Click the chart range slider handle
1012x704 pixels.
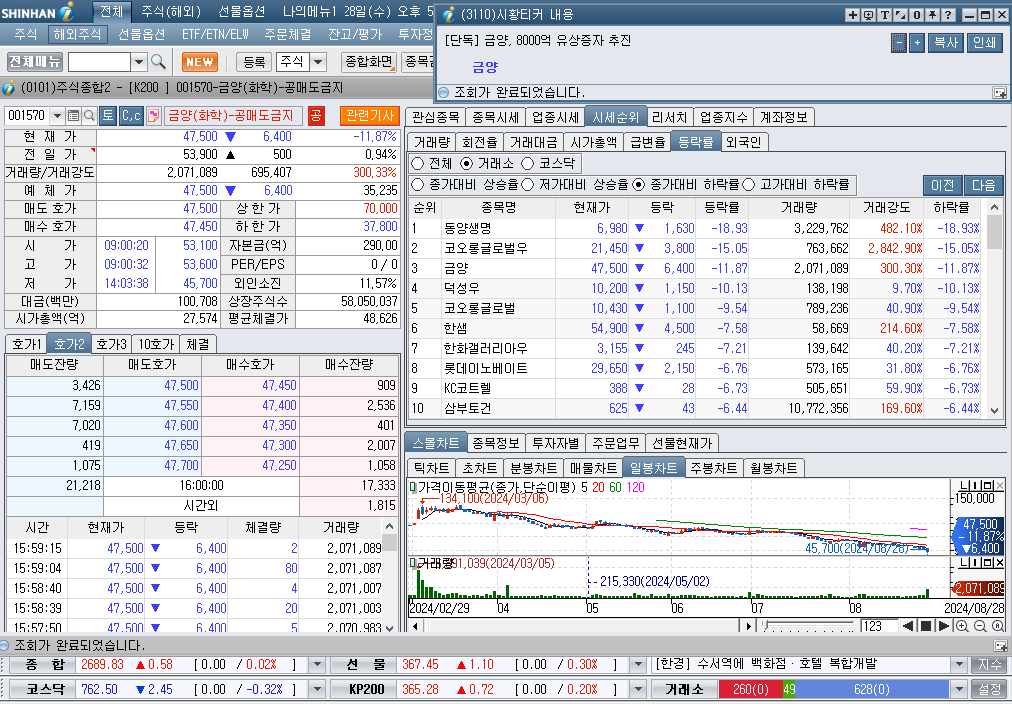pyautogui.click(x=764, y=625)
